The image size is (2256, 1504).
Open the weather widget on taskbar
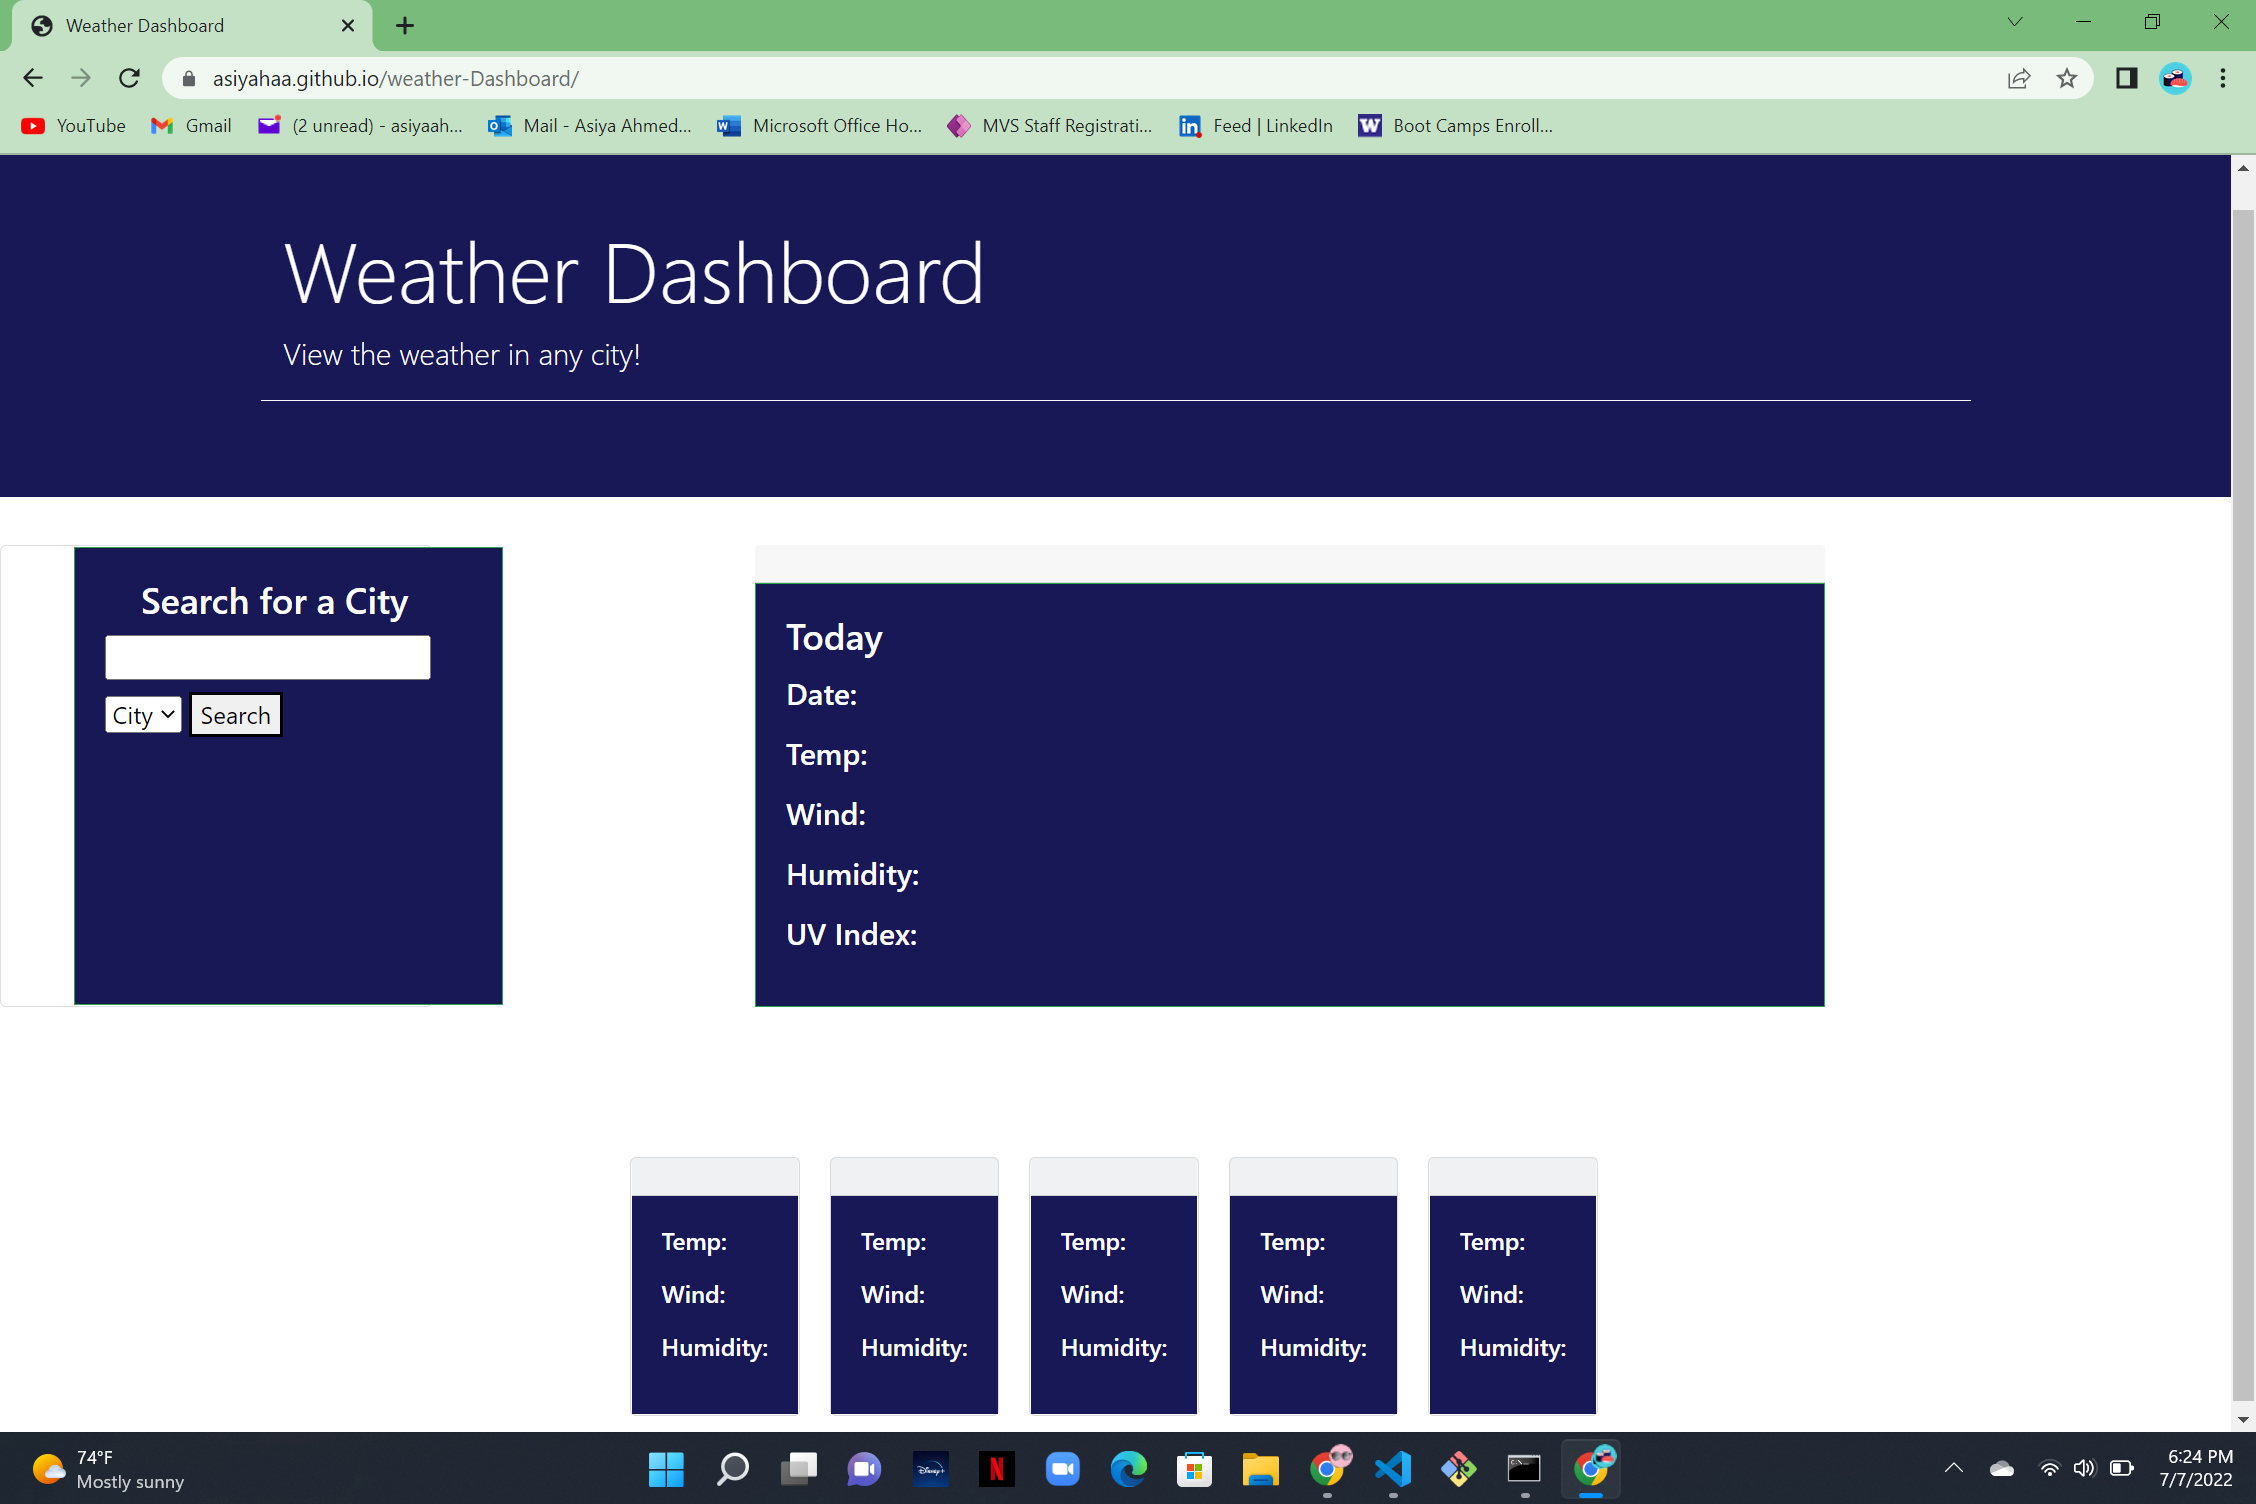tap(108, 1469)
